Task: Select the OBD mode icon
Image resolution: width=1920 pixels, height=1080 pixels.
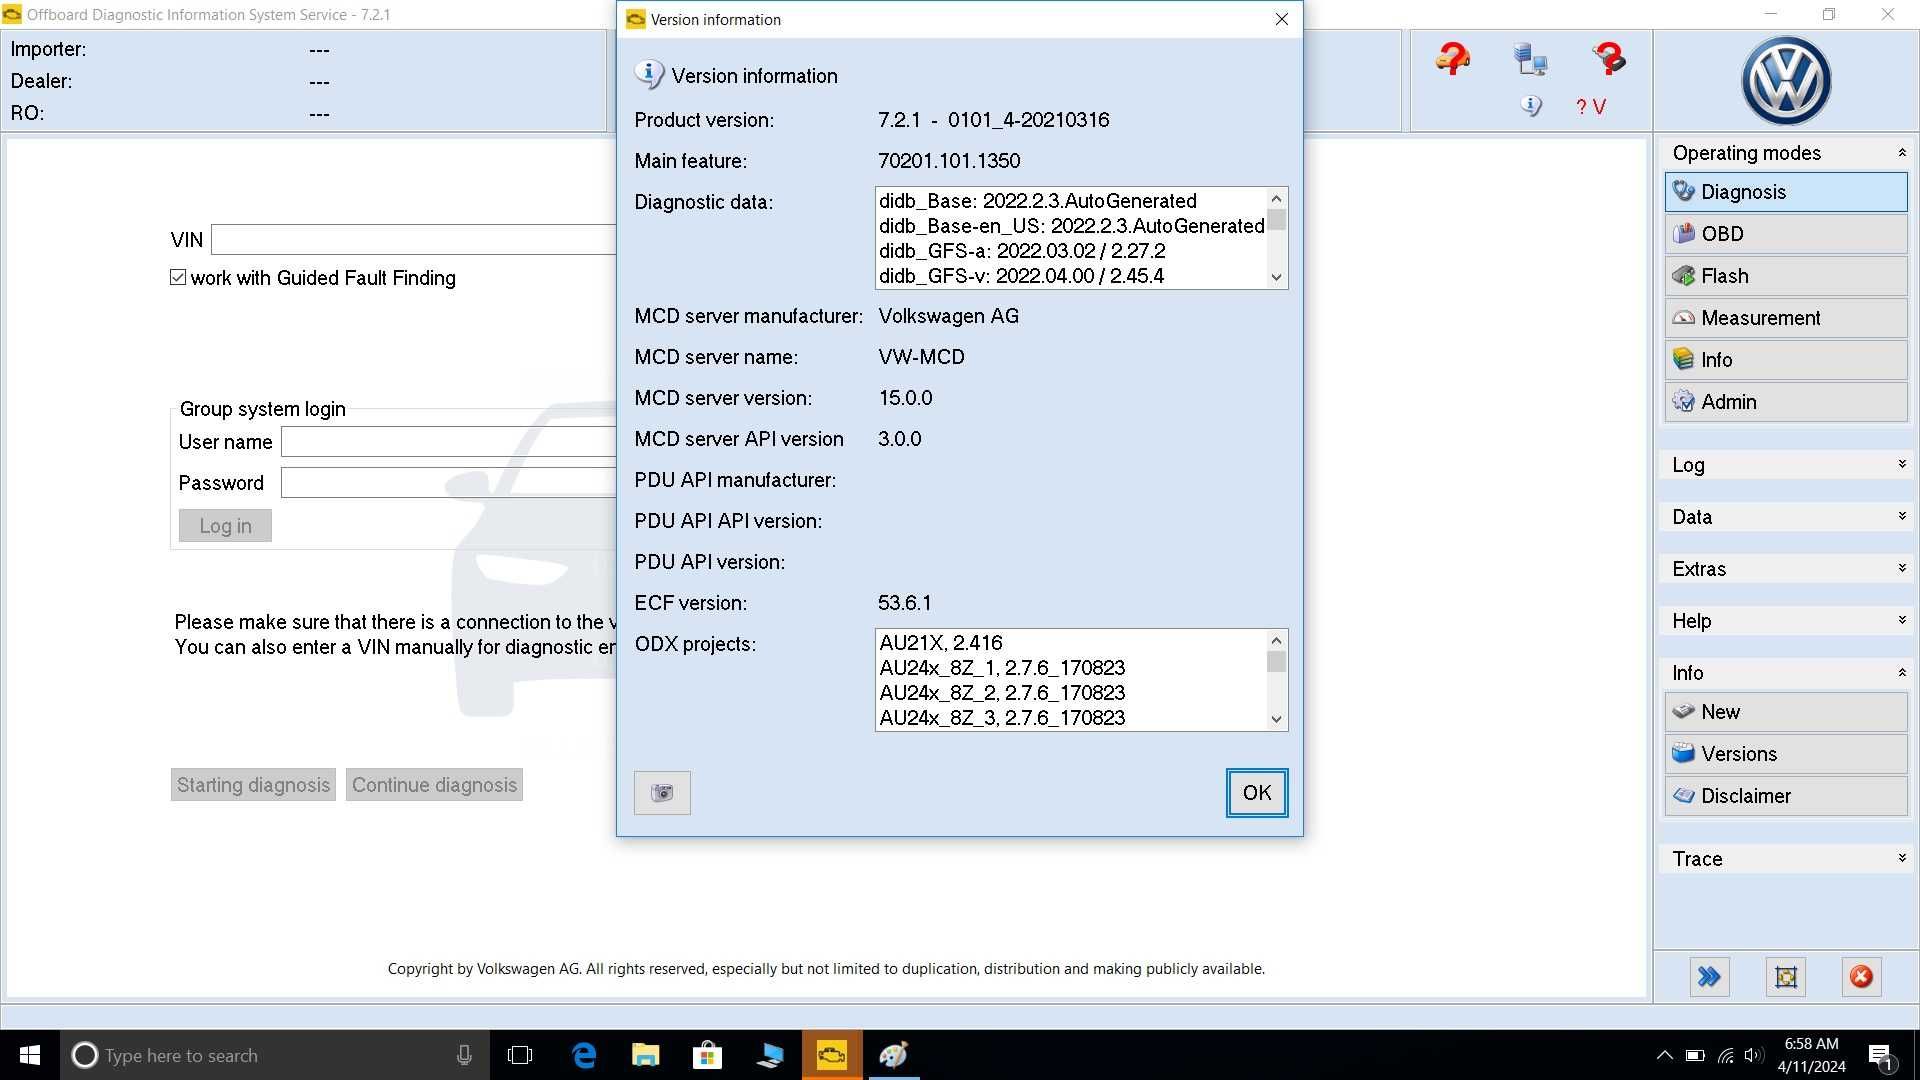Action: coord(1684,233)
